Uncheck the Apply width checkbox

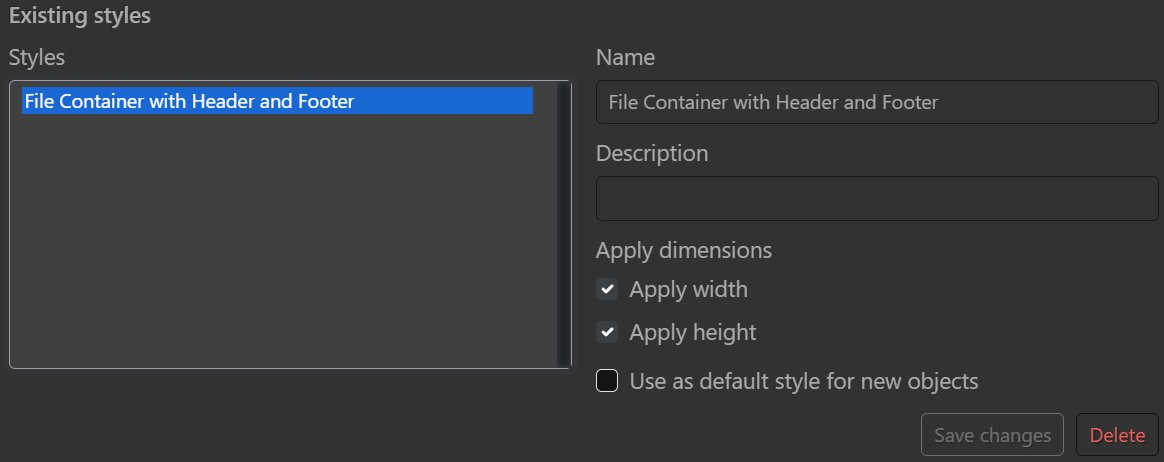point(607,289)
